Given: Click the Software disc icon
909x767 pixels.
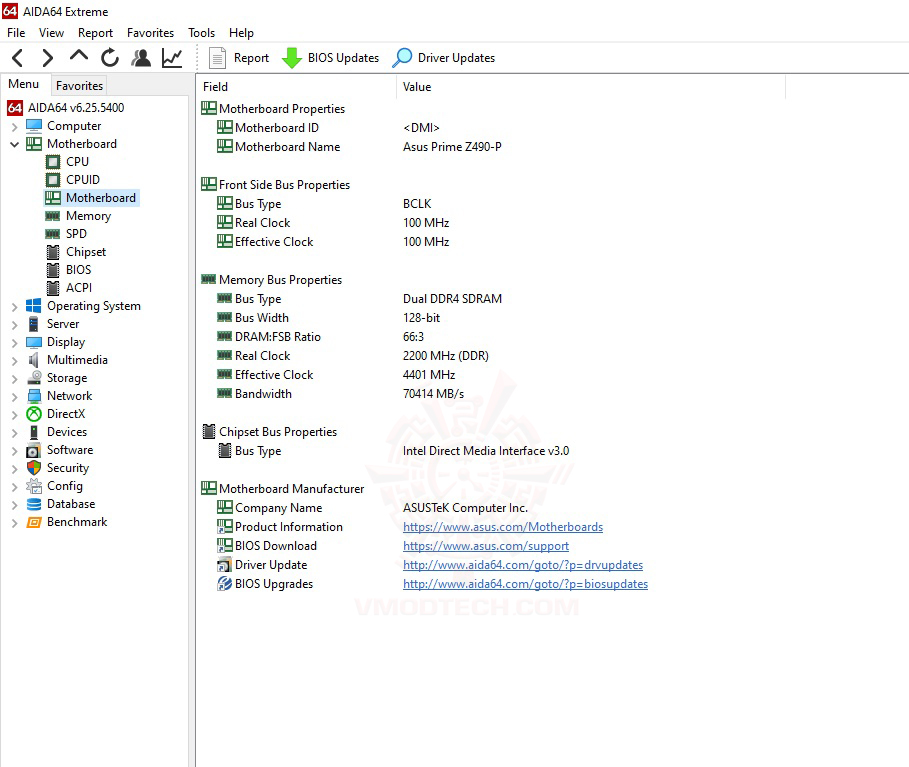Looking at the screenshot, I should point(34,450).
